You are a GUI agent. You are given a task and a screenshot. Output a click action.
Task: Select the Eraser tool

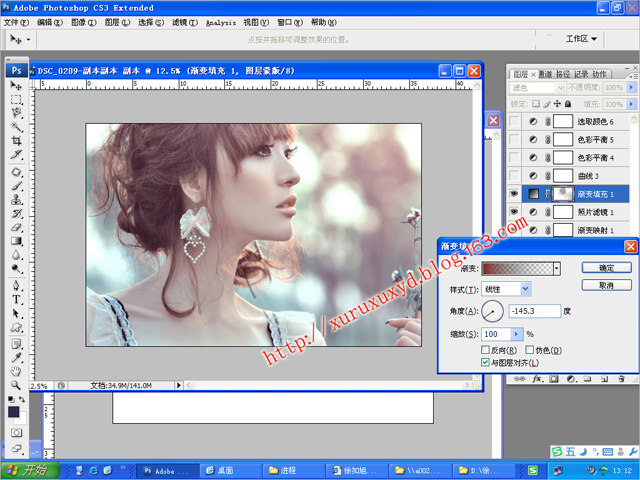point(16,227)
